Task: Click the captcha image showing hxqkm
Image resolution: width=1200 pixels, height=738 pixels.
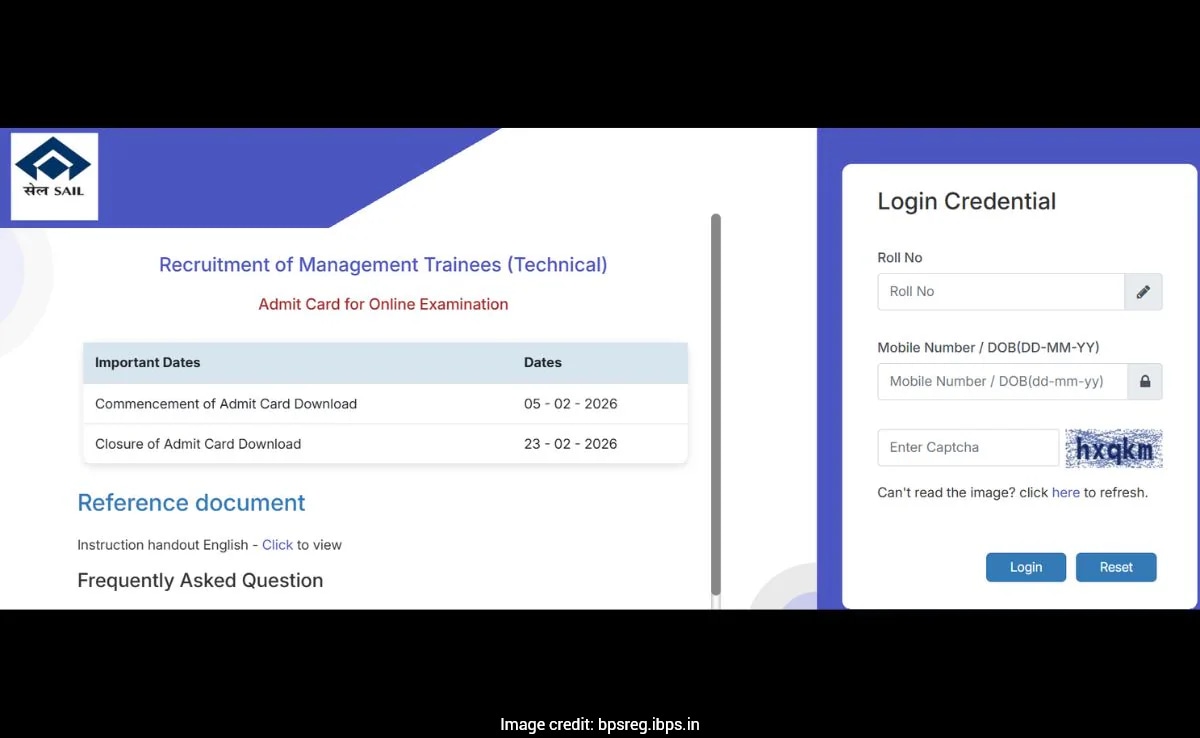Action: point(1113,448)
